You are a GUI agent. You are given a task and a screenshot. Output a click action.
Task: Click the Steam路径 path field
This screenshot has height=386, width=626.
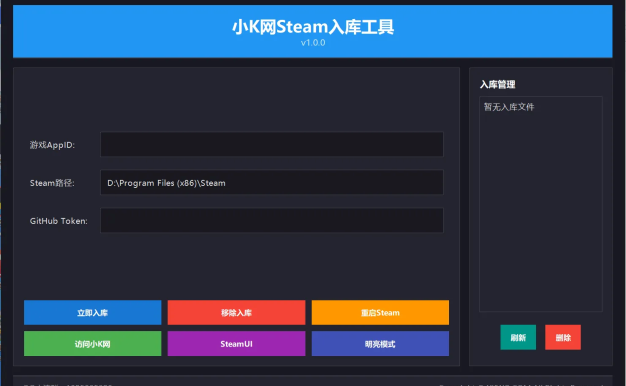click(272, 182)
